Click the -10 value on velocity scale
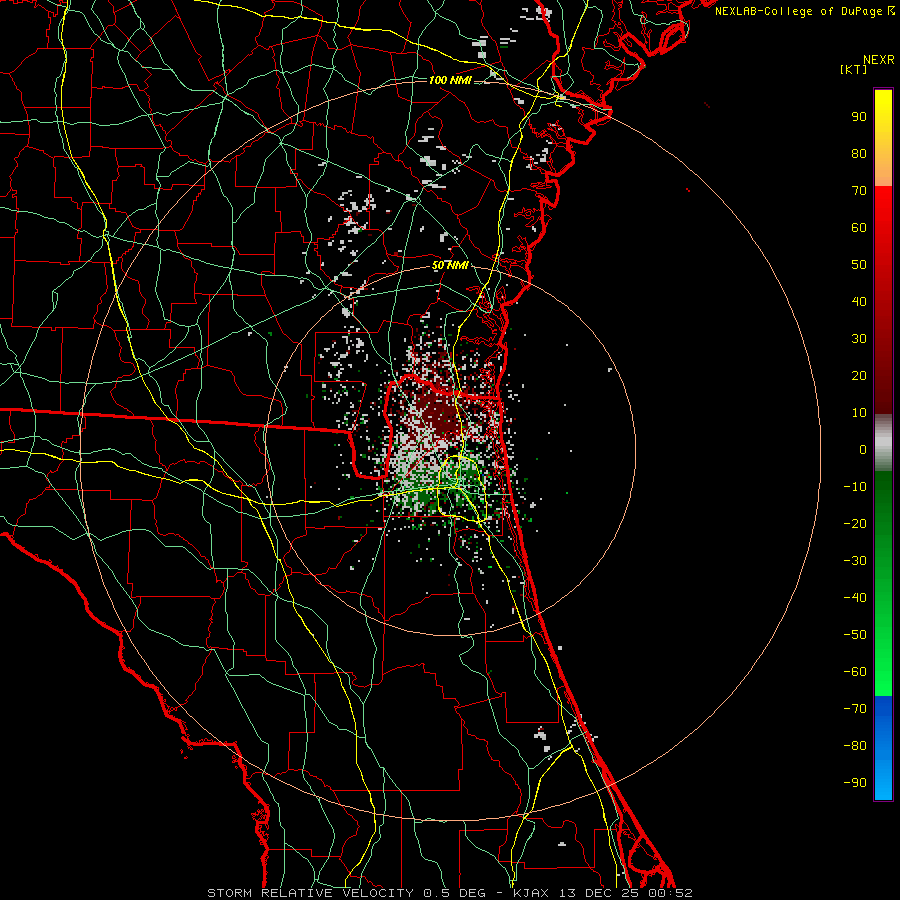 click(855, 487)
